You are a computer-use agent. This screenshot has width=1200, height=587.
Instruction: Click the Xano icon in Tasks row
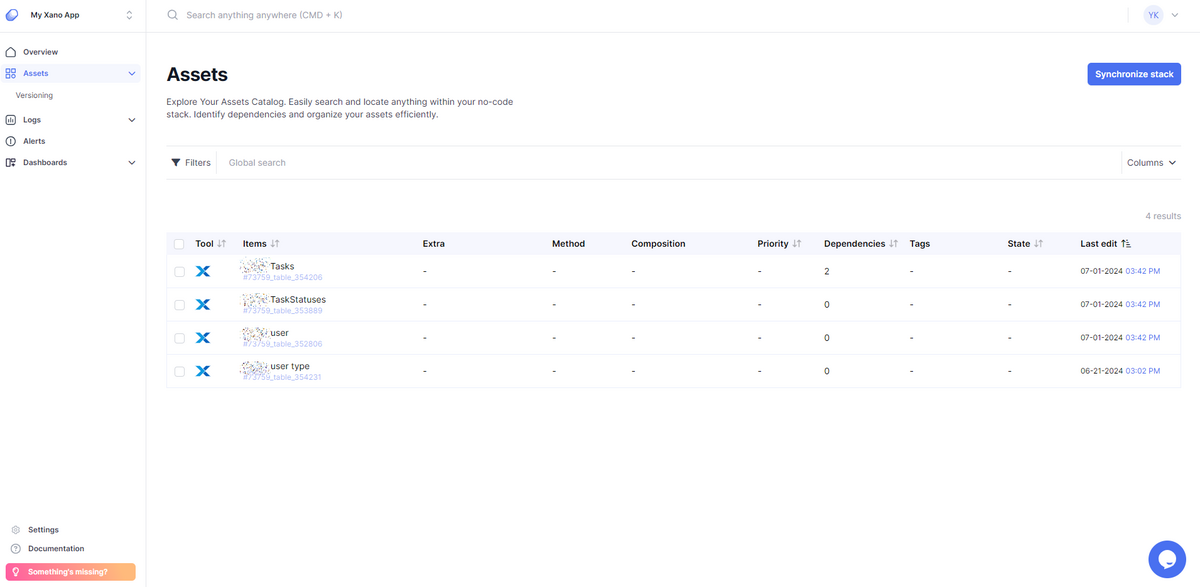point(203,271)
